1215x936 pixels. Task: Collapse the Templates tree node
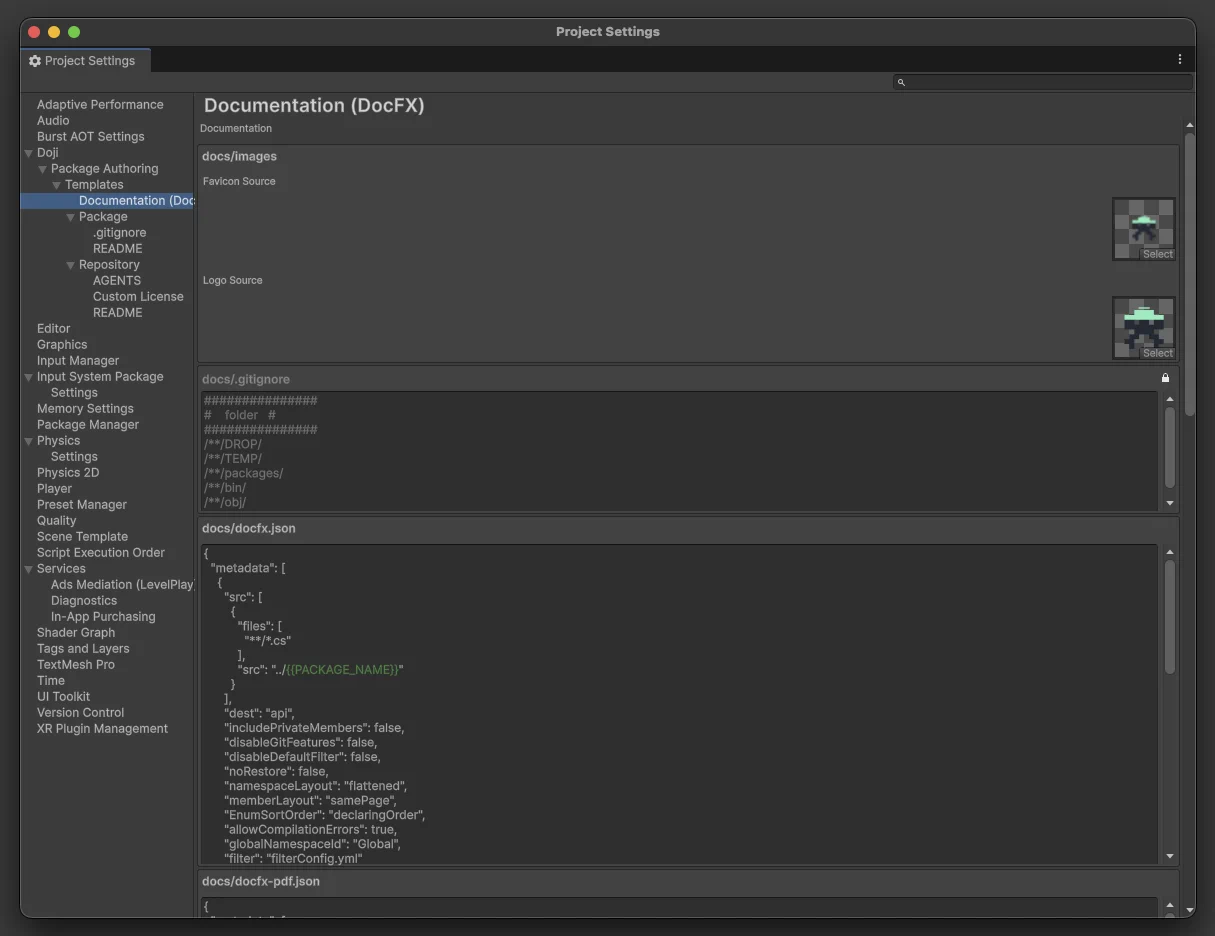coord(57,185)
